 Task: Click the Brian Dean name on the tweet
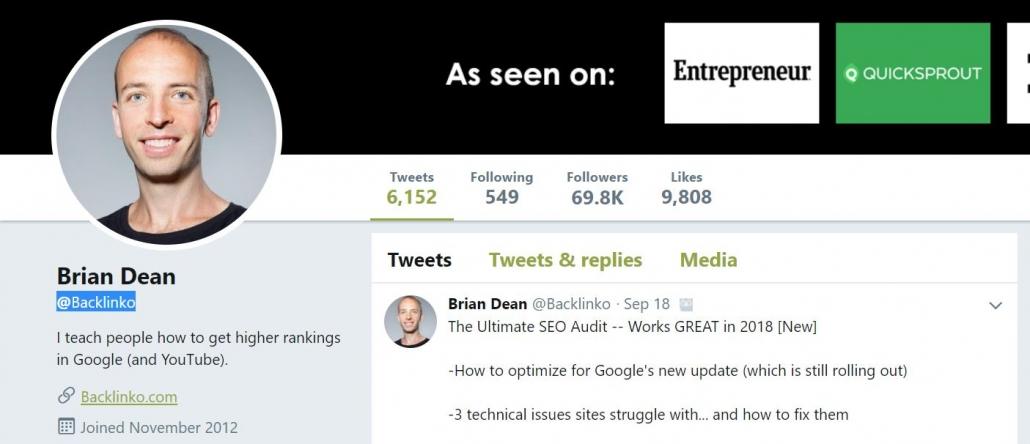pos(486,304)
